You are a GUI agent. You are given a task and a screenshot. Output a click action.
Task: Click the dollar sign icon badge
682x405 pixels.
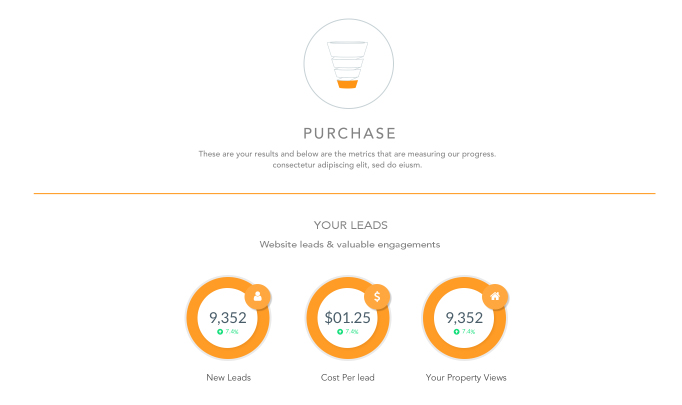coord(377,296)
